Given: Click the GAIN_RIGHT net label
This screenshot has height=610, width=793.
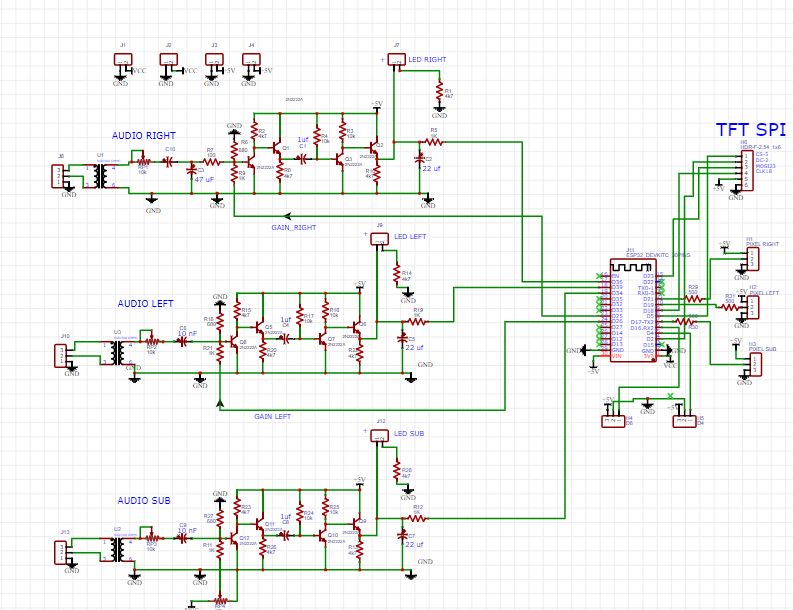Looking at the screenshot, I should (x=294, y=228).
